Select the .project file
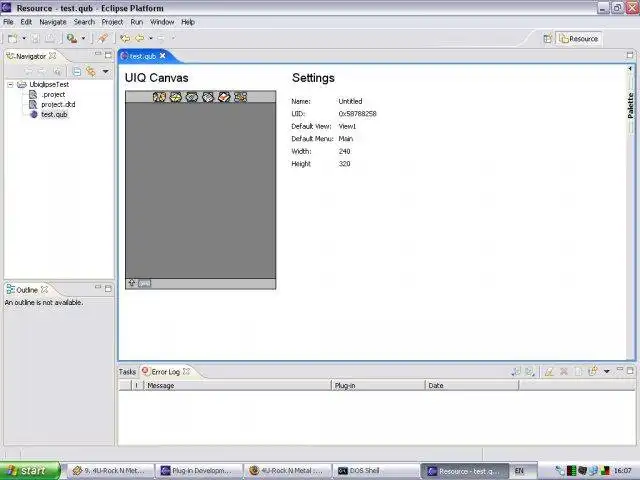This screenshot has height=480, width=640. coord(47,95)
